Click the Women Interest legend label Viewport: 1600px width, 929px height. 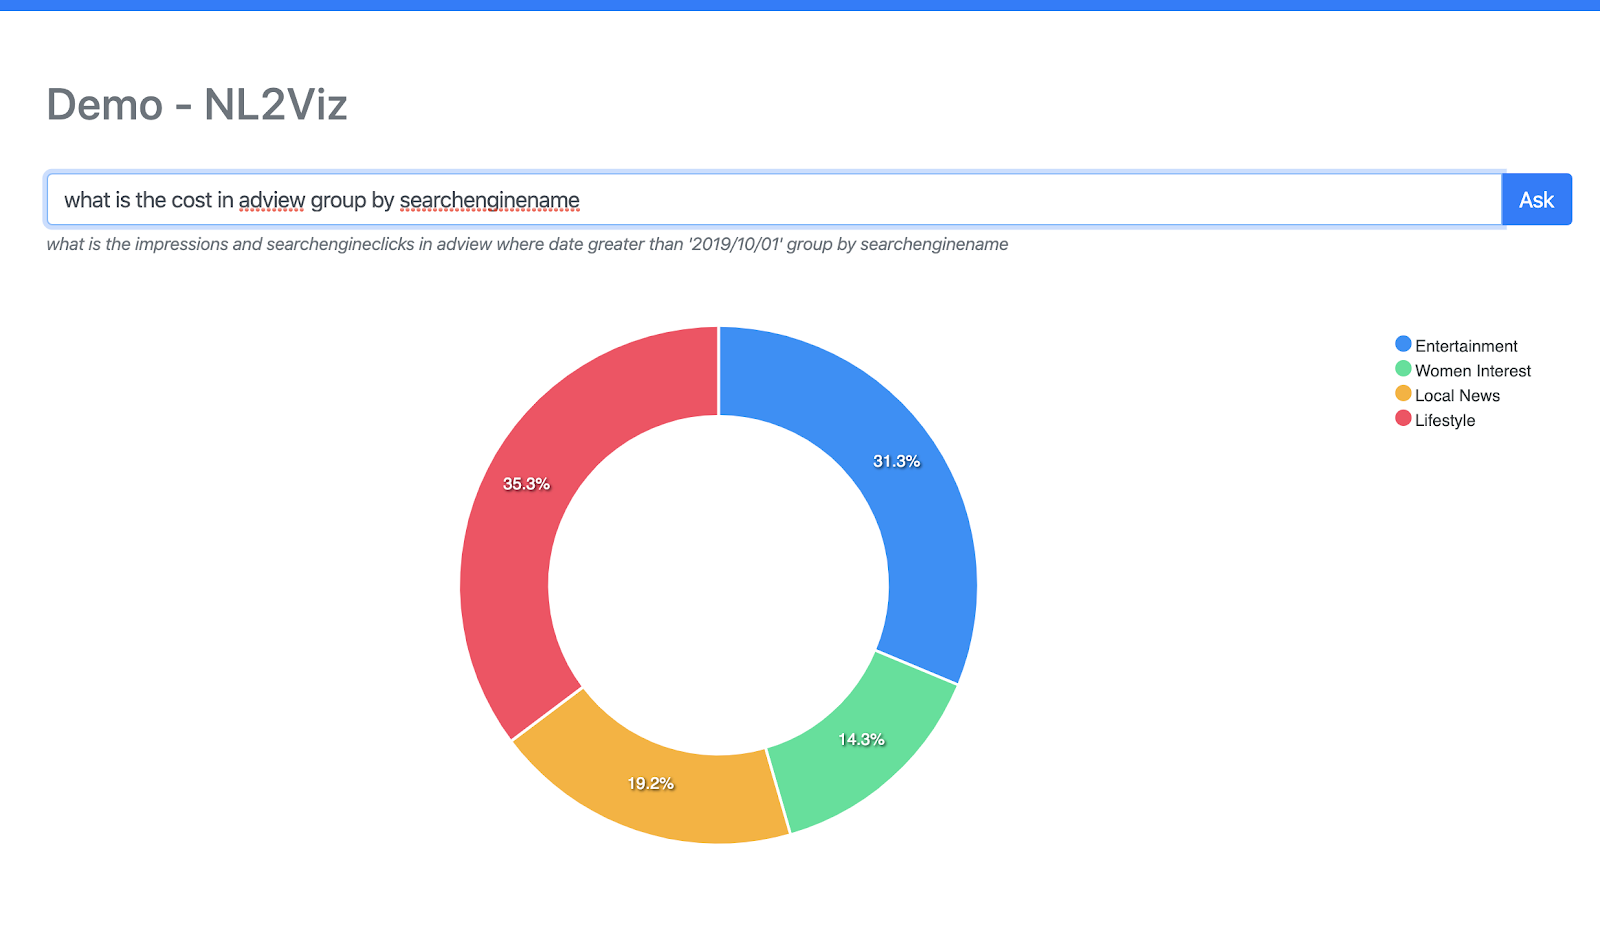click(1473, 371)
